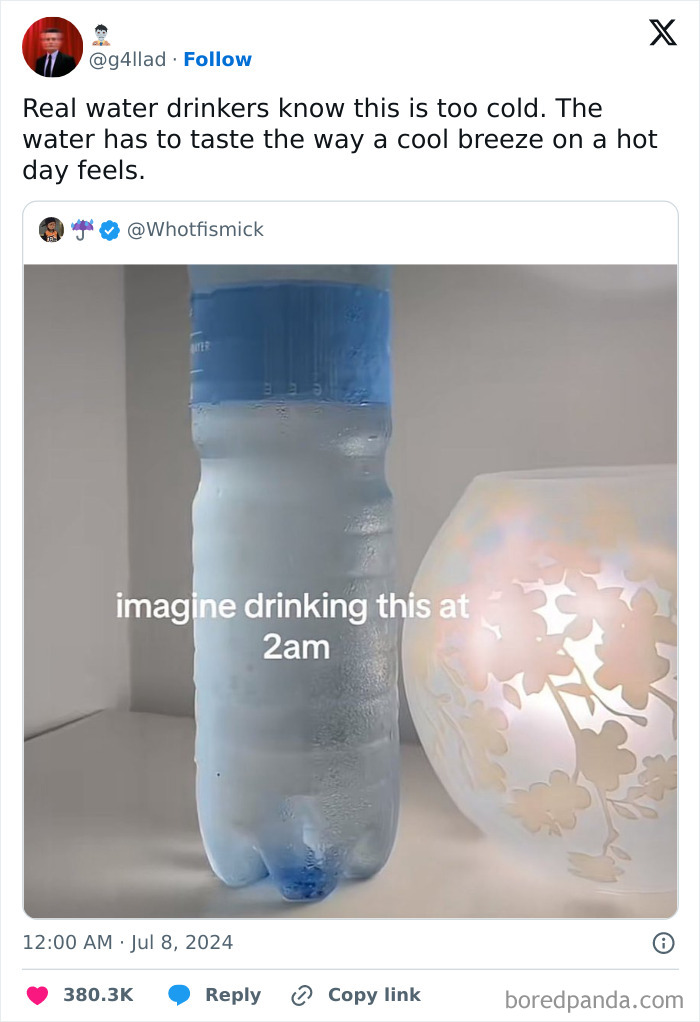
Task: Click the @g4llad profile avatar
Action: (x=52, y=47)
